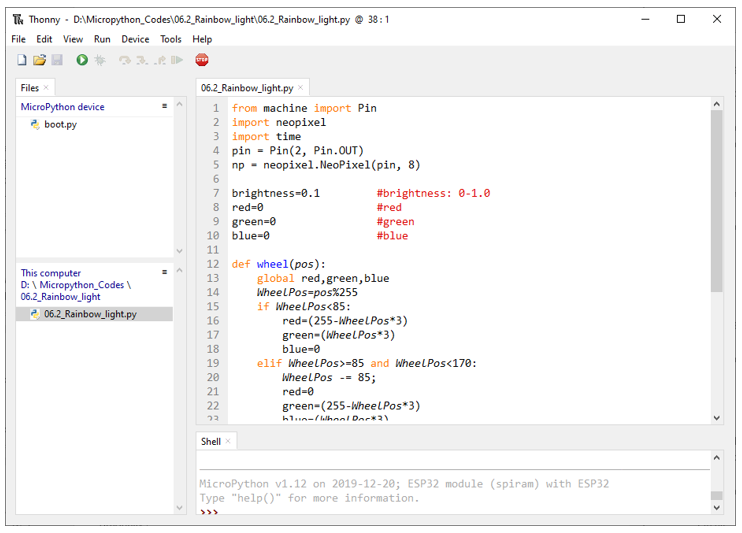Click the Resume execution icon
The width and height of the screenshot is (742, 533).
(177, 60)
